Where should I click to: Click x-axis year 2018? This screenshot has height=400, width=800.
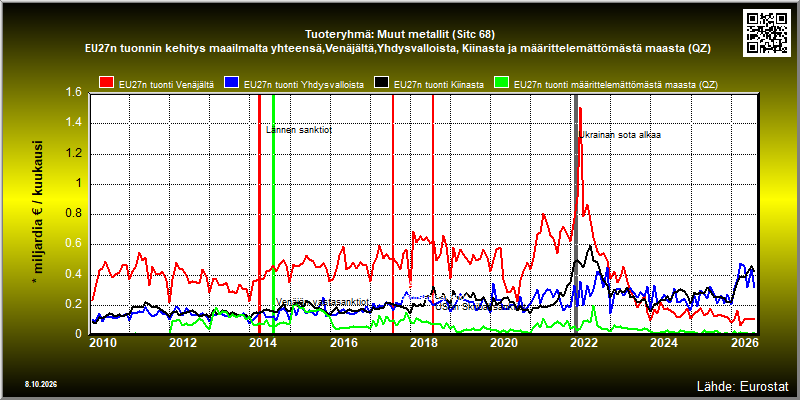coord(423,343)
